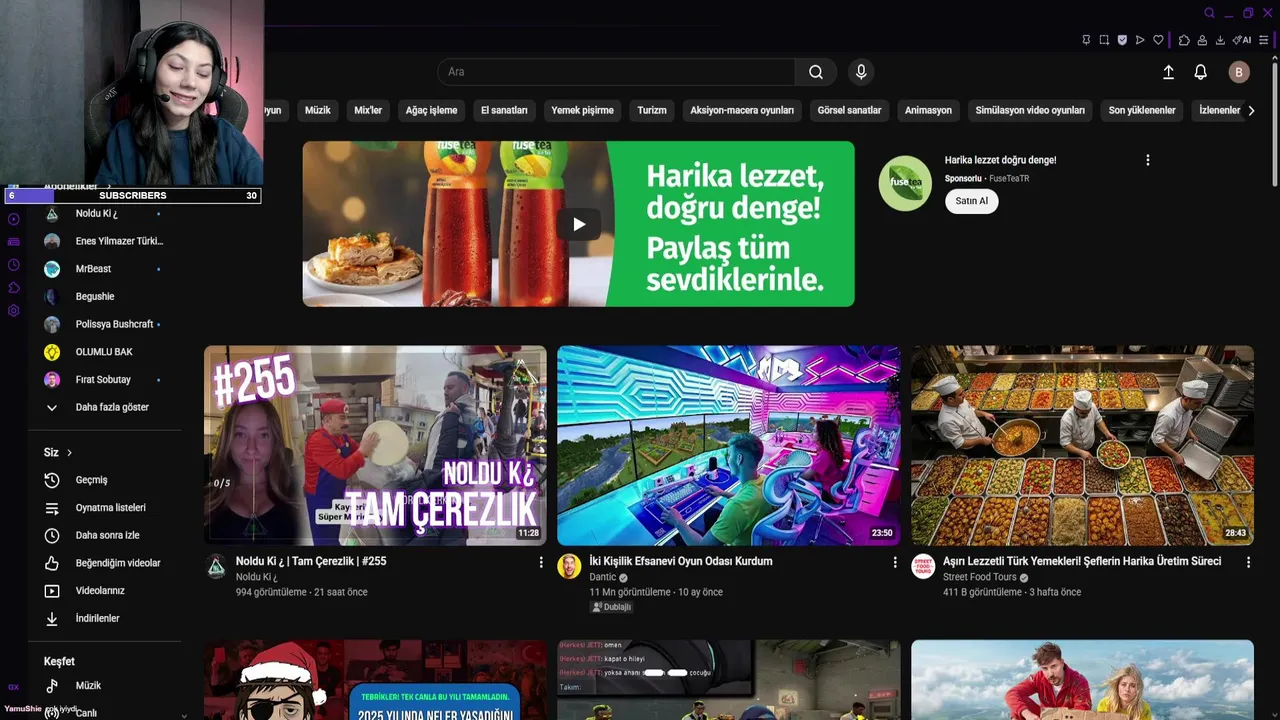Viewport: 1280px width, 720px height.
Task: Select the Ağaç işleme chip
Action: 431,110
